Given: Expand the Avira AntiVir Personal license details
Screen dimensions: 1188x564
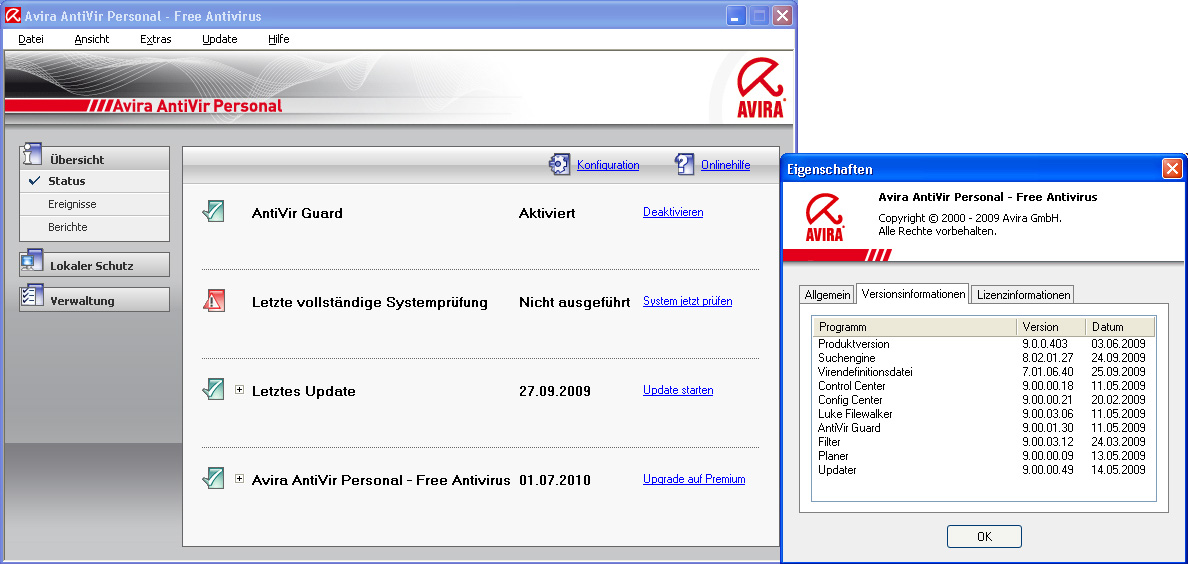Looking at the screenshot, I should (239, 478).
